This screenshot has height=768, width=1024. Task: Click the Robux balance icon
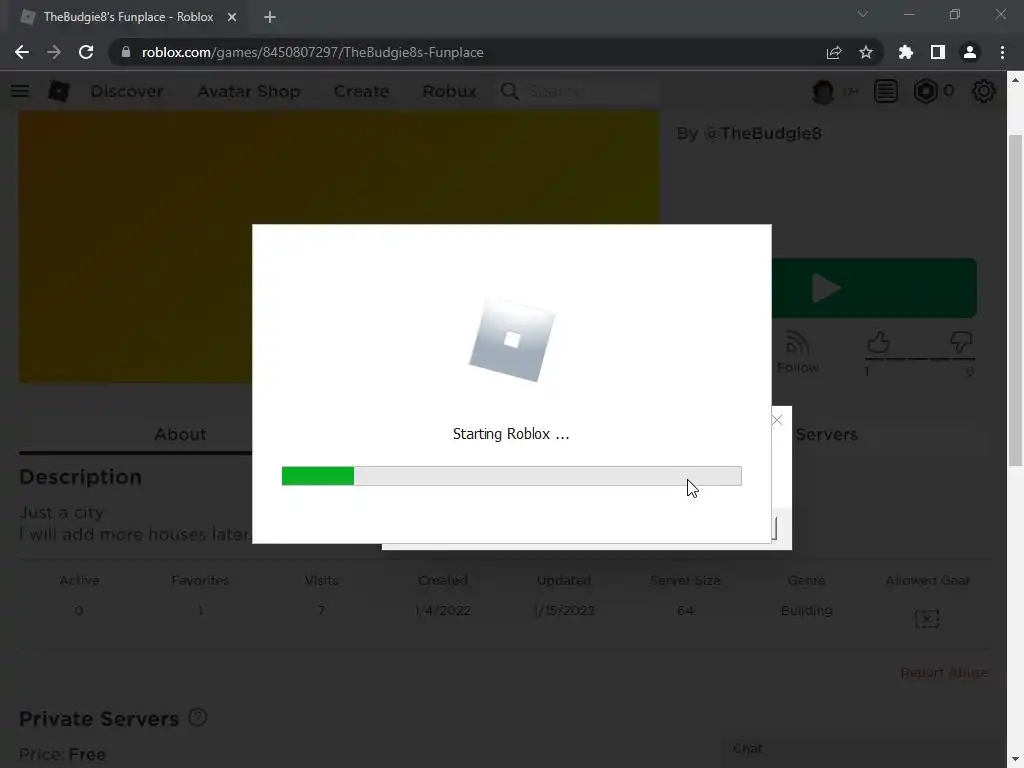[x=925, y=91]
